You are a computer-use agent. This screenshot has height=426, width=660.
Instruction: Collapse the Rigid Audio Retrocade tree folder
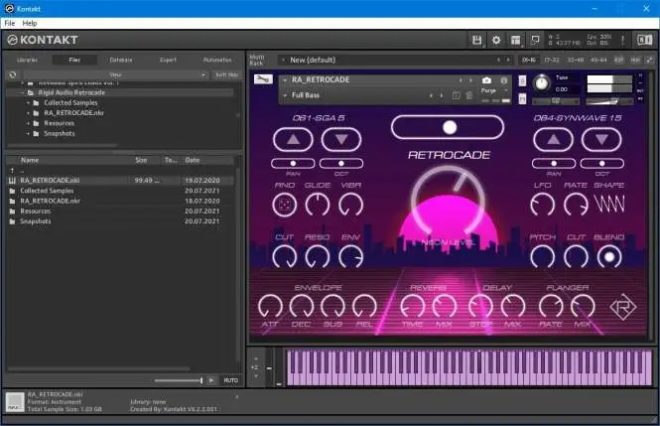pyautogui.click(x=22, y=93)
